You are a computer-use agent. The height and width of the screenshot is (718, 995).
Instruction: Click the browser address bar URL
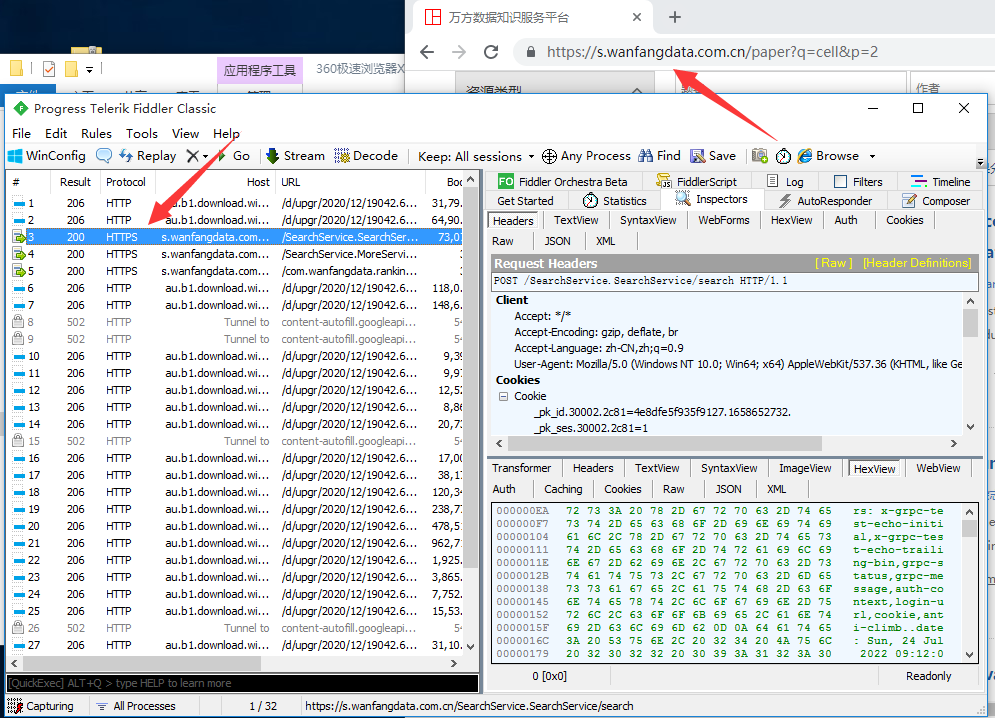click(x=712, y=52)
